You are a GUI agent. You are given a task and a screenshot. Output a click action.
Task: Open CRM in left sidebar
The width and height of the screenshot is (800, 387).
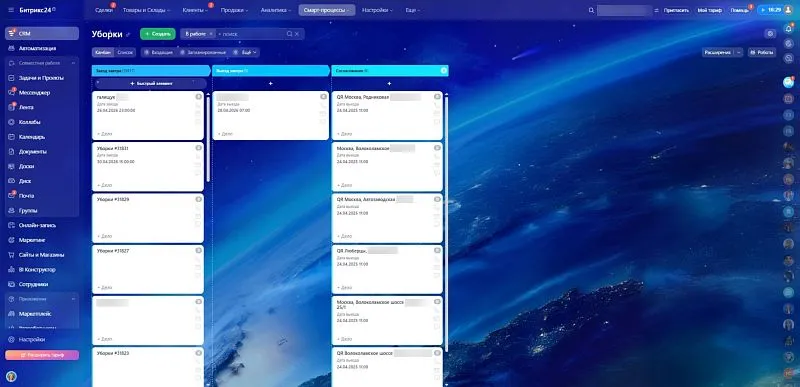pos(42,33)
